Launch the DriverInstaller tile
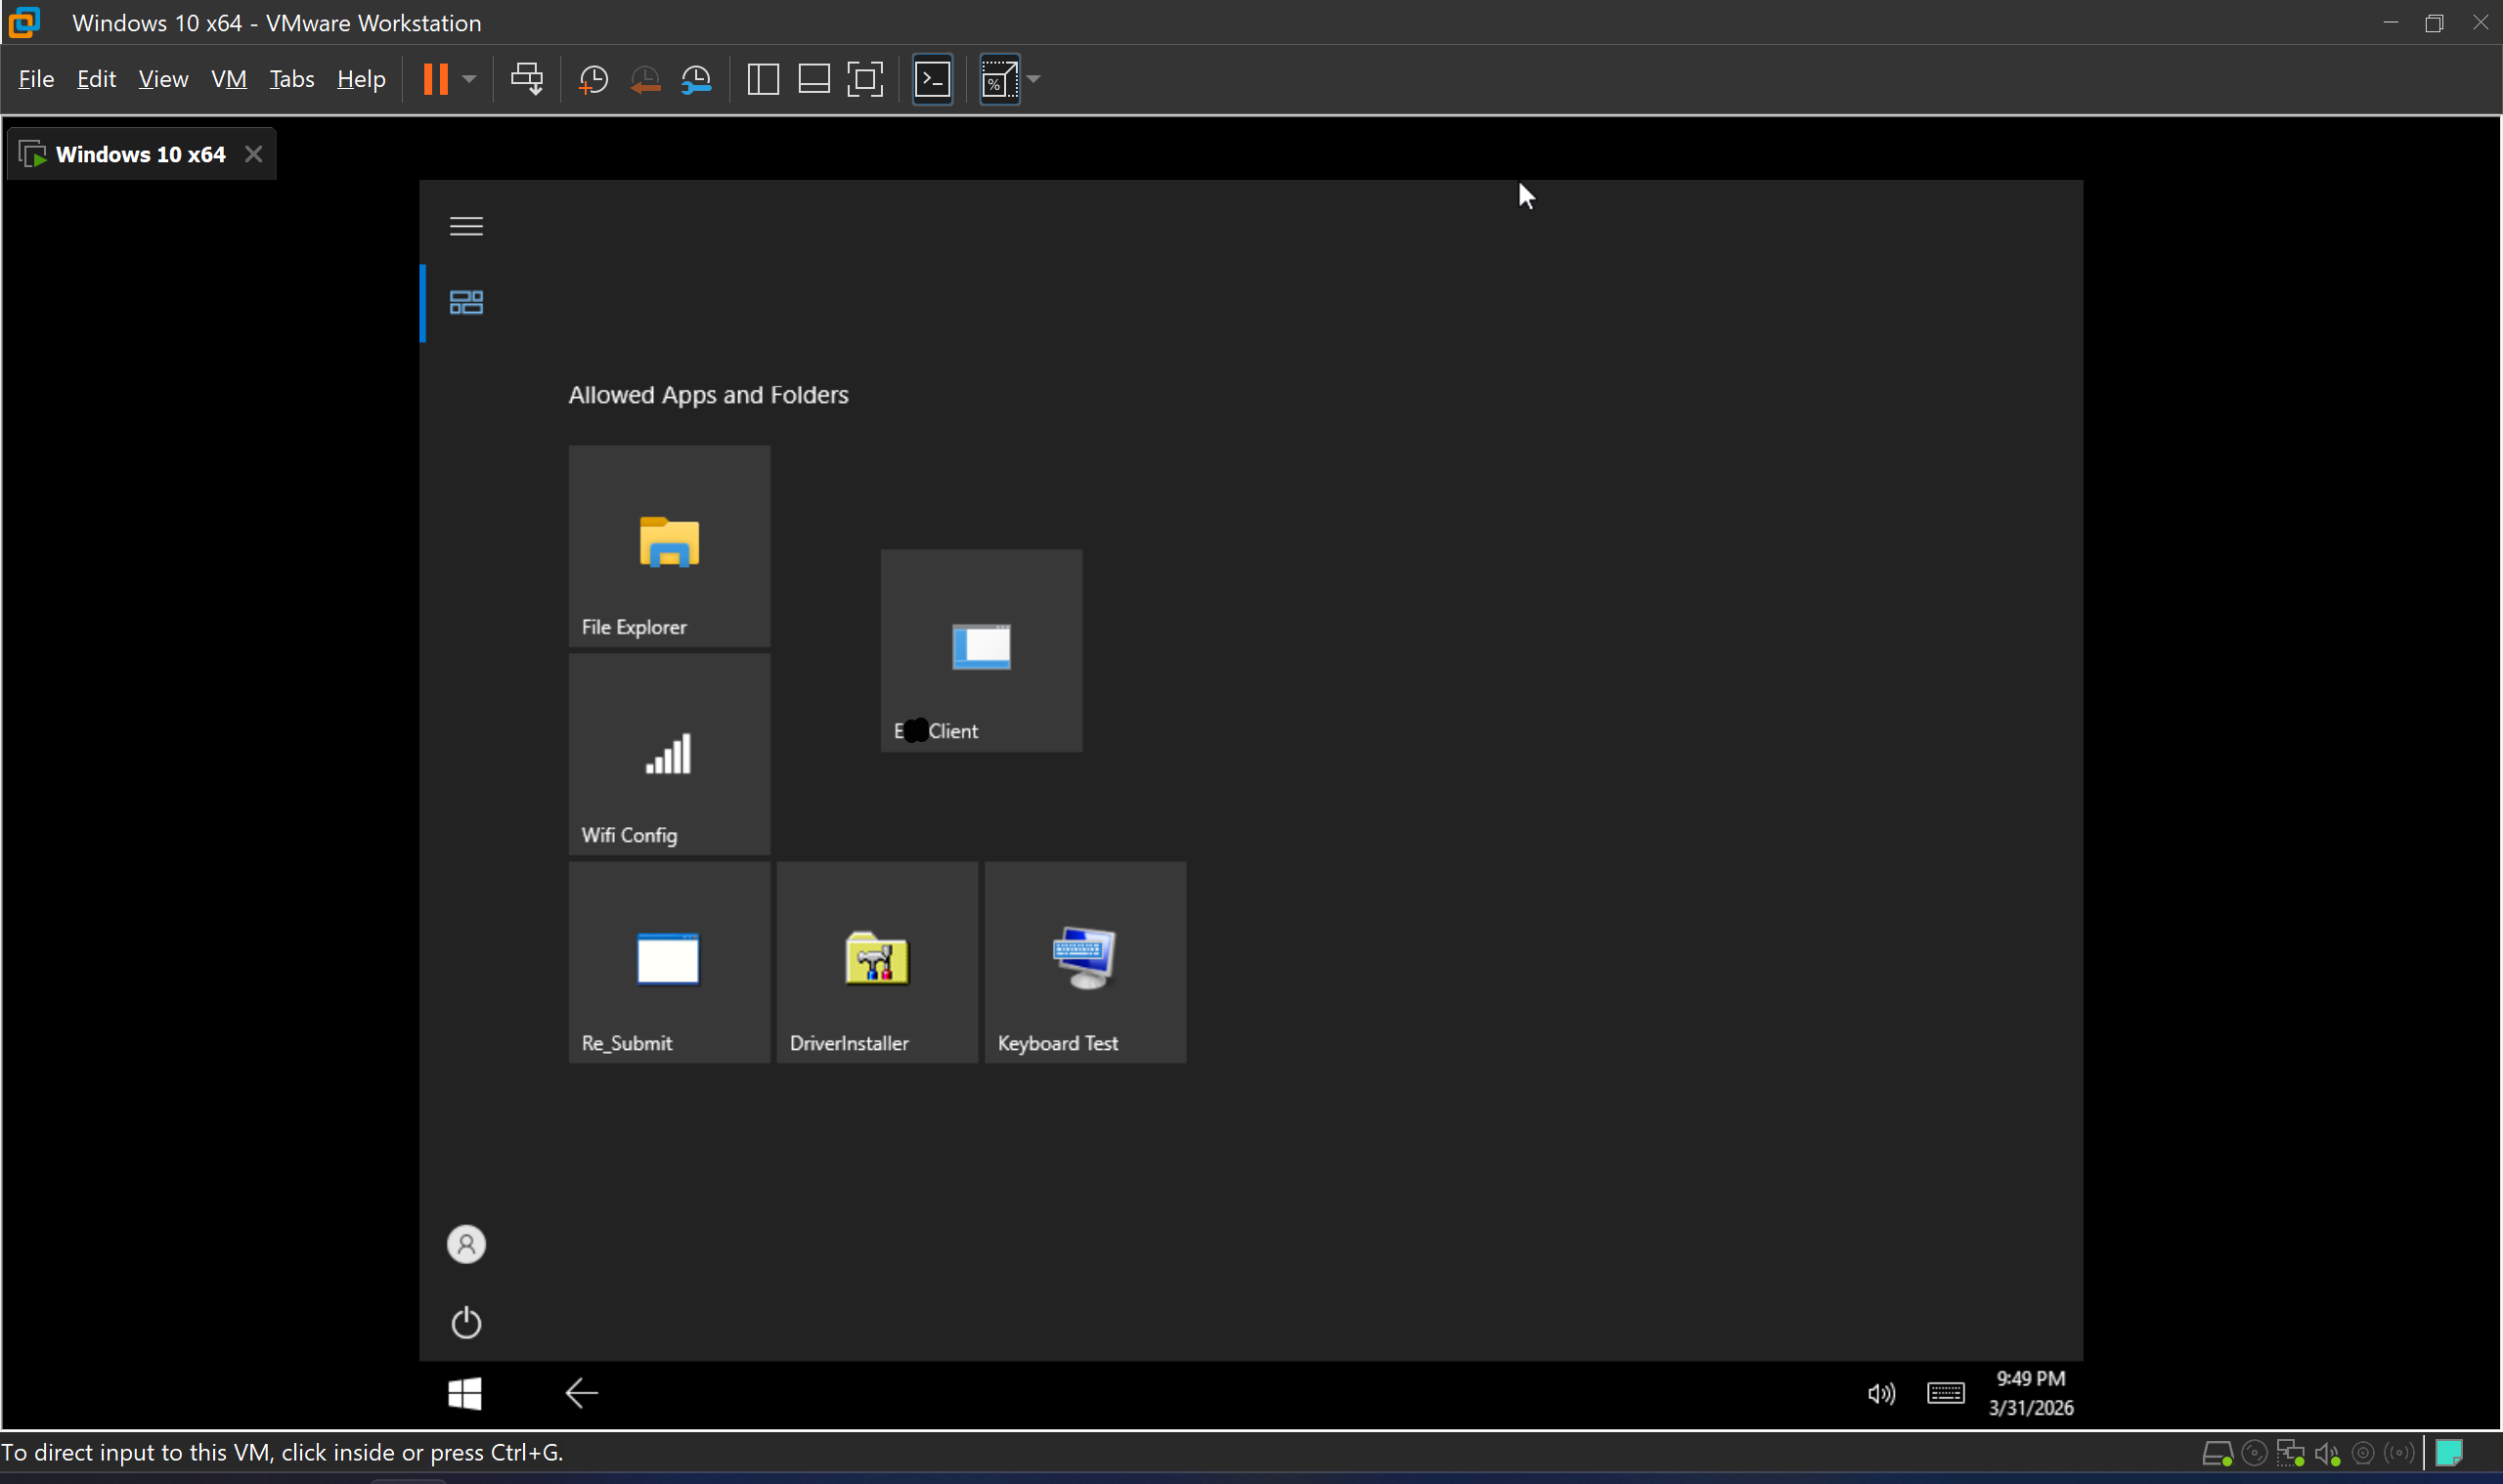 (x=876, y=961)
